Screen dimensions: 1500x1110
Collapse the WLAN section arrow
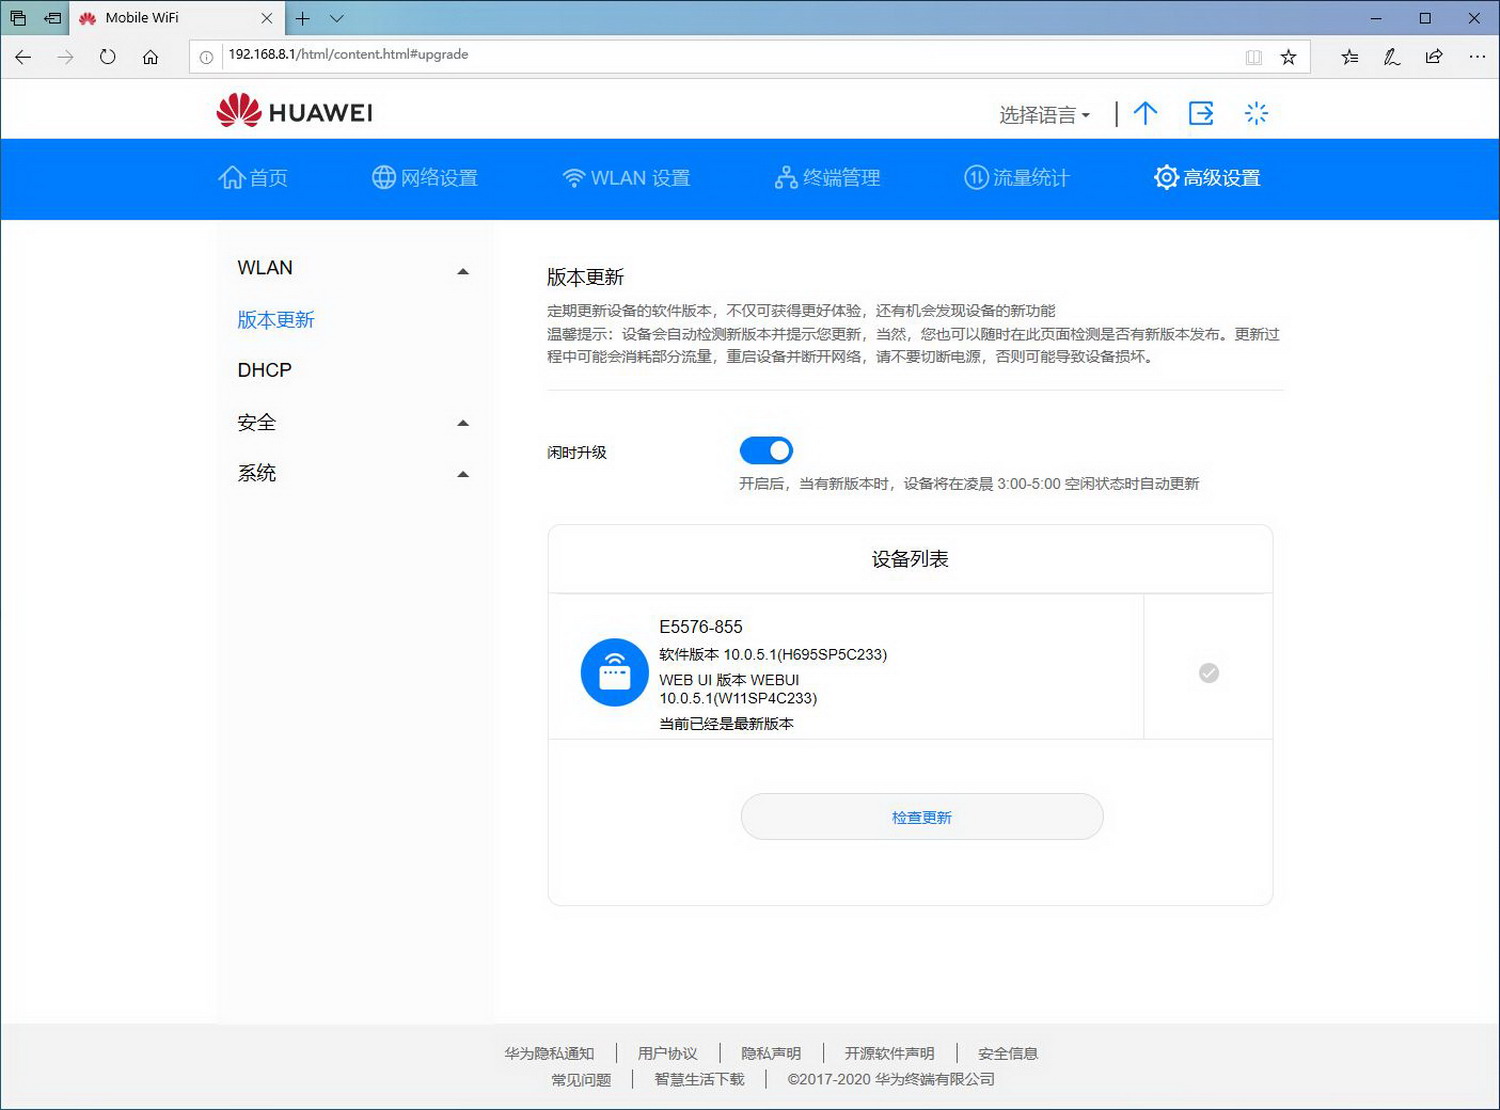[462, 270]
